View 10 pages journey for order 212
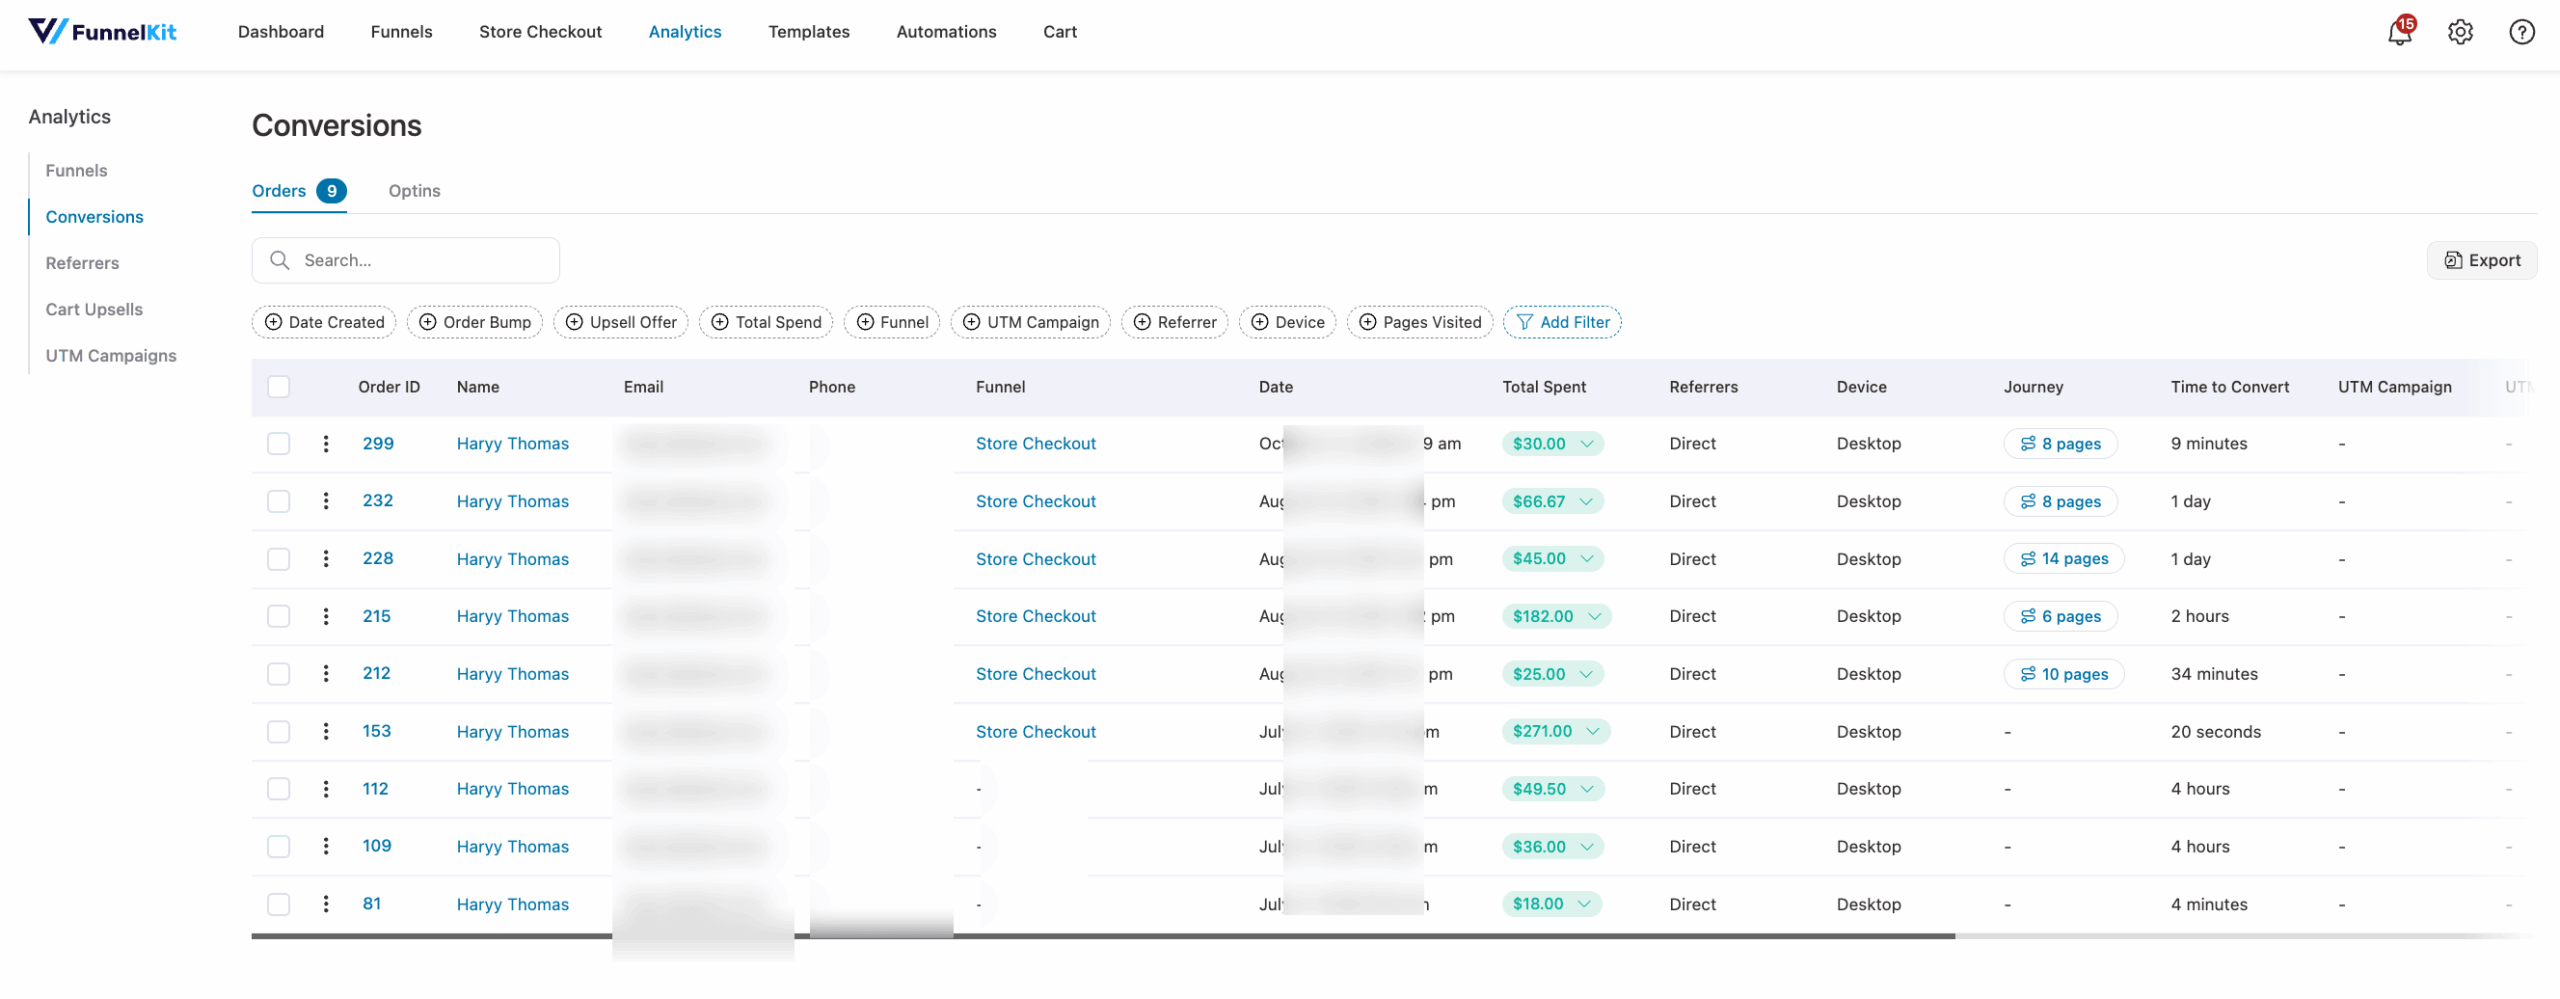This screenshot has width=2560, height=999. [x=2063, y=674]
